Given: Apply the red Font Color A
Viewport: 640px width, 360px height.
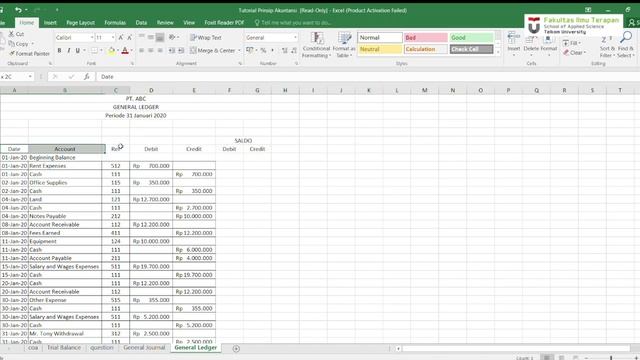Looking at the screenshot, I should 125,50.
